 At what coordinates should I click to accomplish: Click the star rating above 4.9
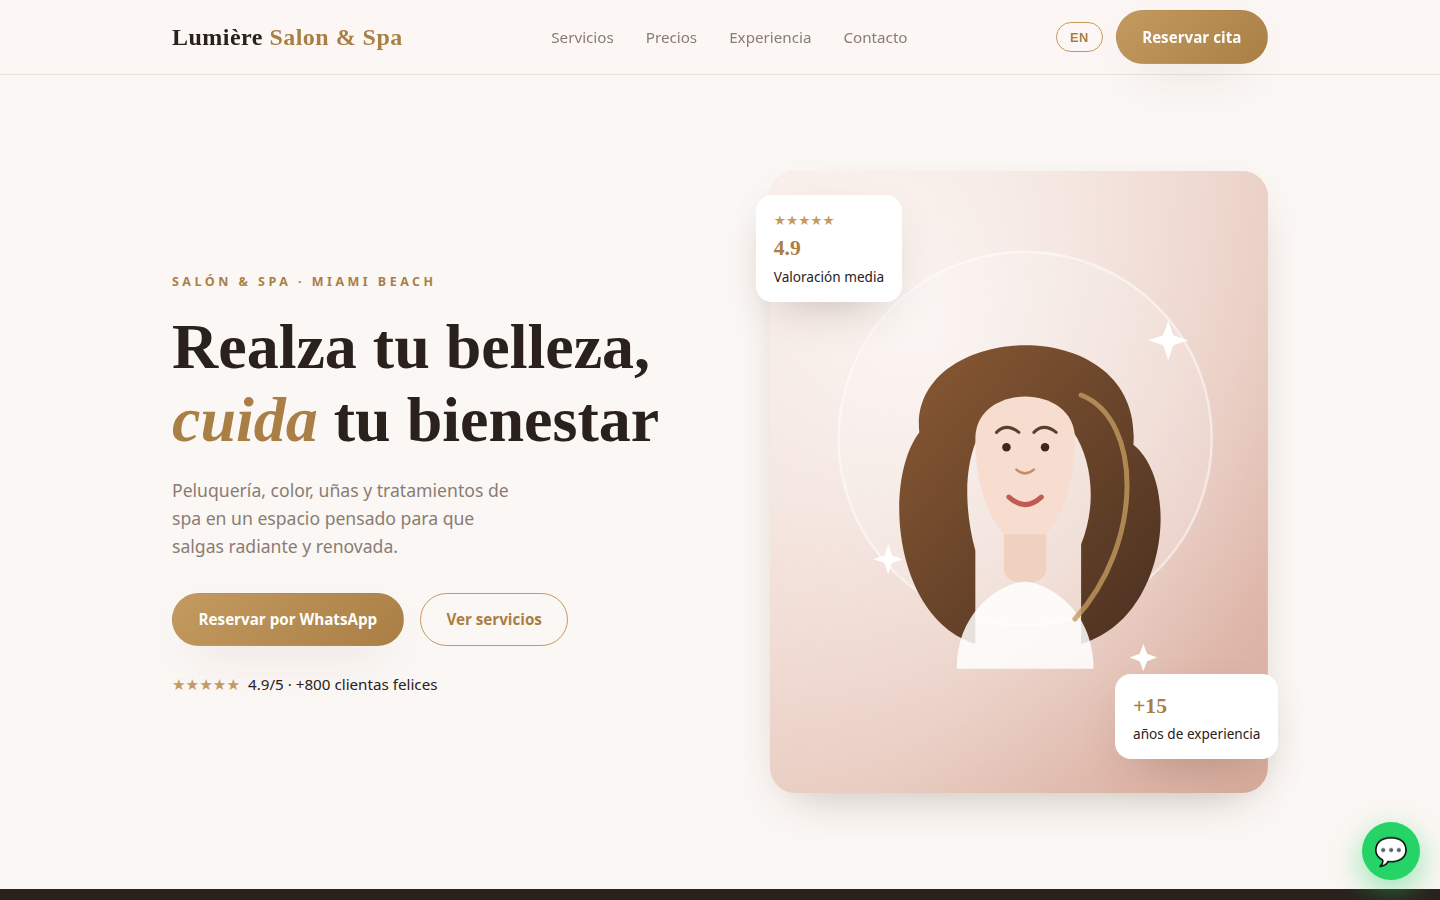[804, 220]
